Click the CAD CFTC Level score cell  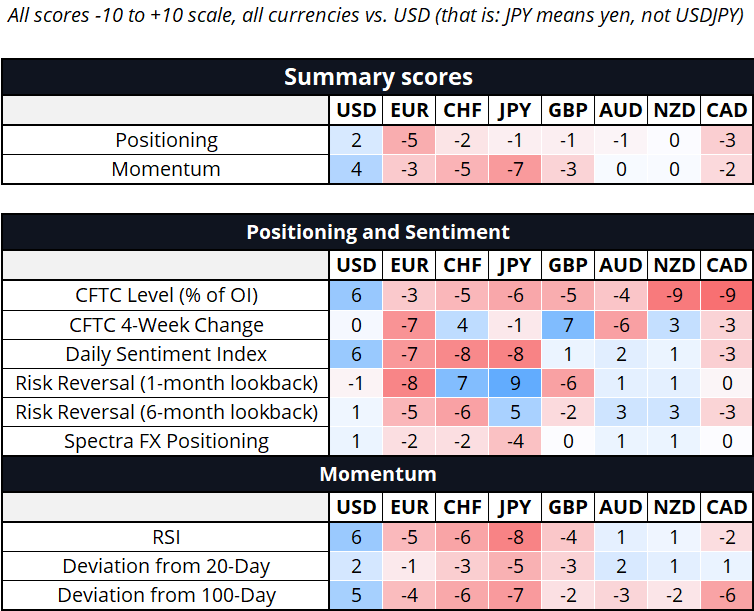(727, 295)
